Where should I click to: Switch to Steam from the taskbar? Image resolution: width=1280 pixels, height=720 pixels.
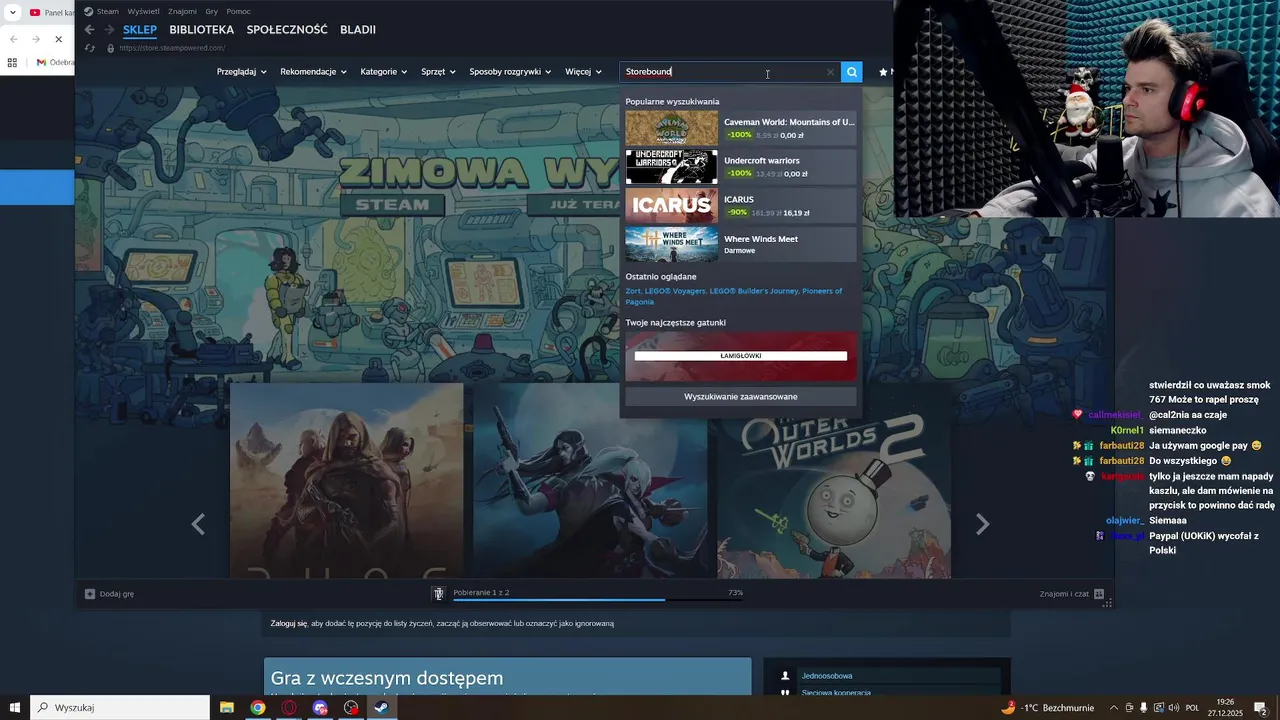coord(382,707)
